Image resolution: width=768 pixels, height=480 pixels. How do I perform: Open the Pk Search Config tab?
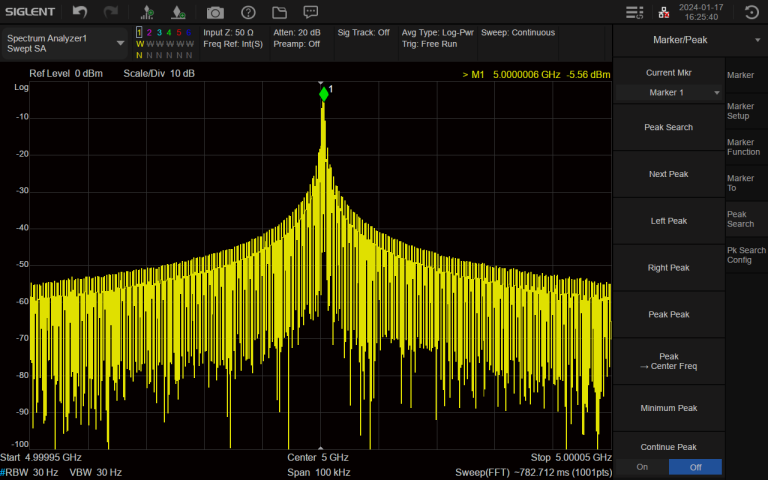[745, 255]
